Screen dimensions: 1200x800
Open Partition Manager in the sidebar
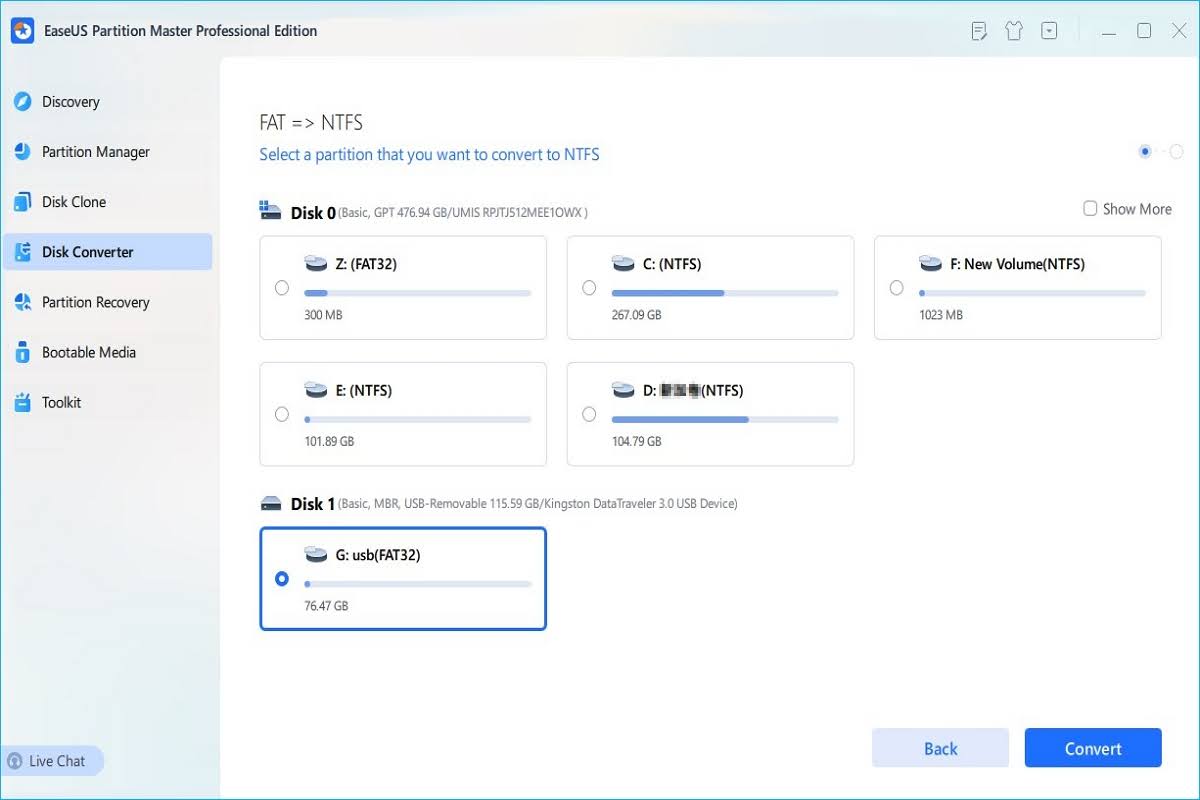107,152
